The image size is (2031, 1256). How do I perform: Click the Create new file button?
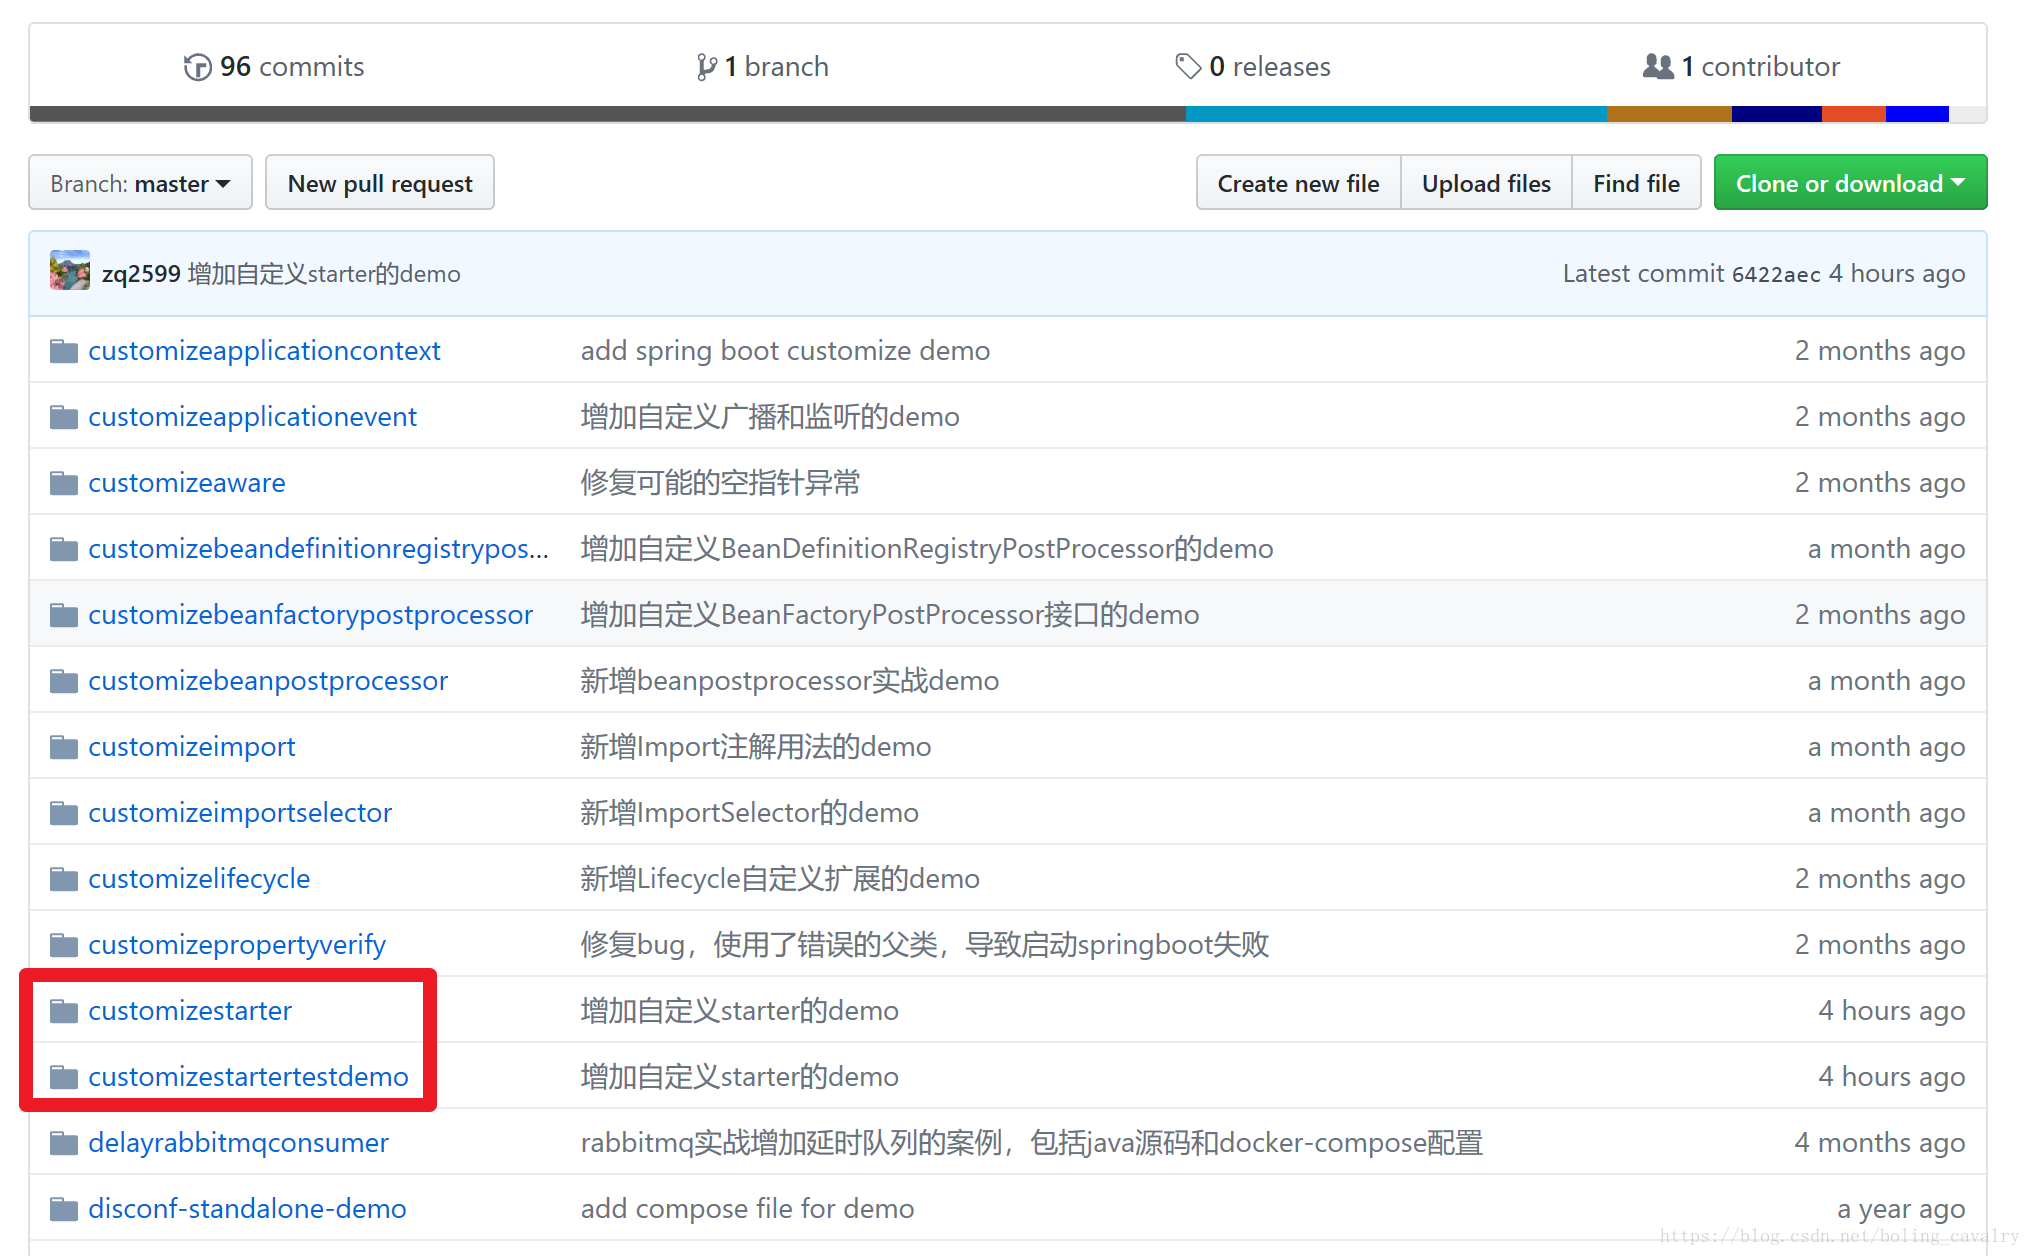click(1297, 183)
